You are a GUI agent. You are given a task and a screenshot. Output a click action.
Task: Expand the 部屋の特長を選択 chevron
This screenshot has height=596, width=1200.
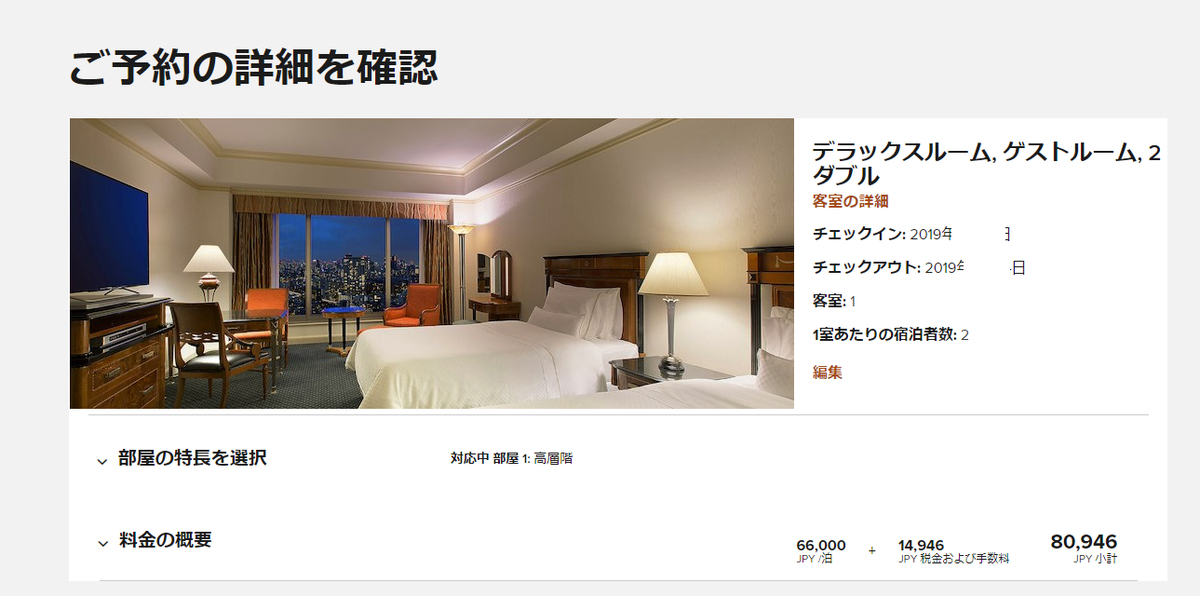click(x=102, y=461)
